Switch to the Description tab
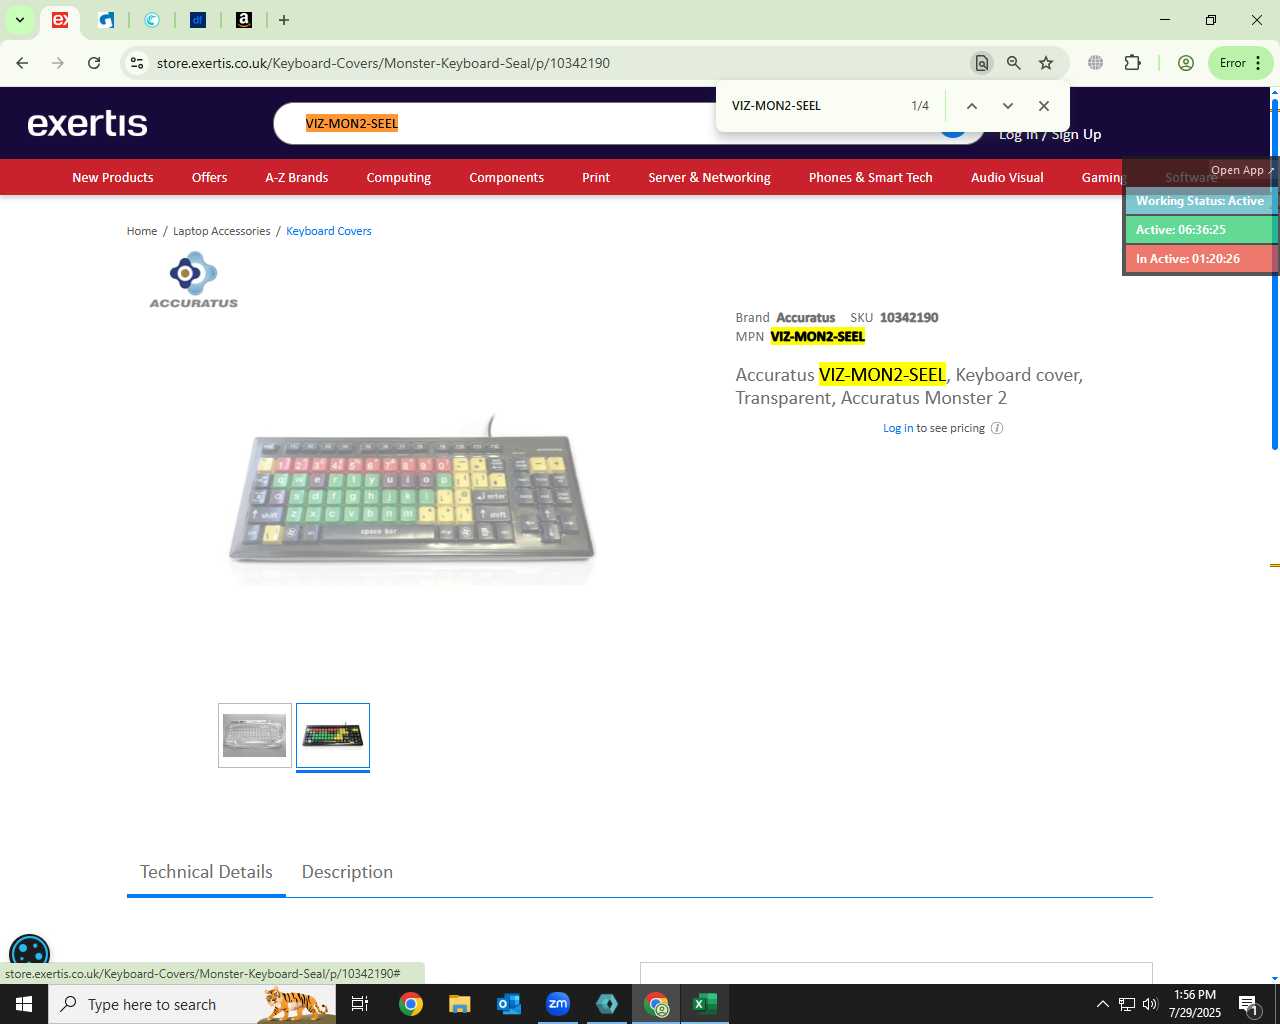This screenshot has width=1280, height=1024. tap(347, 872)
